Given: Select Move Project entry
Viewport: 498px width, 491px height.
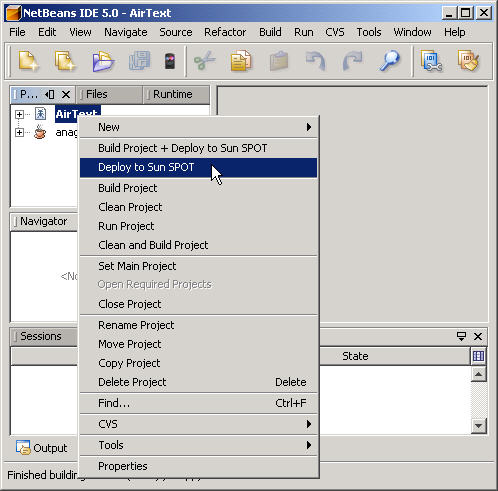Looking at the screenshot, I should coord(199,344).
